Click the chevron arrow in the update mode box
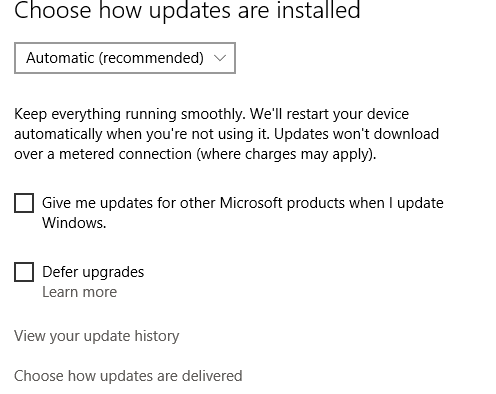The image size is (496, 394). (x=220, y=58)
